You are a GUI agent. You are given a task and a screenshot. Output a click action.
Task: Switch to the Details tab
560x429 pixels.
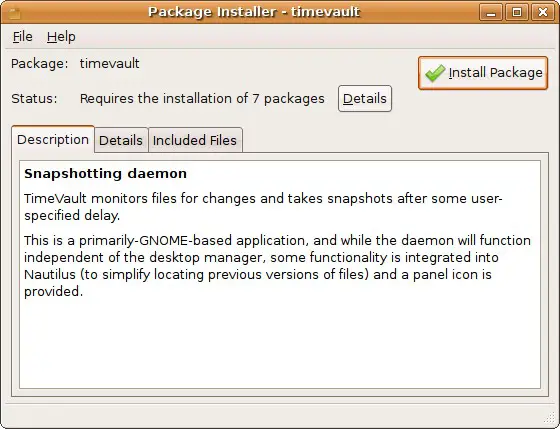[x=121, y=140]
